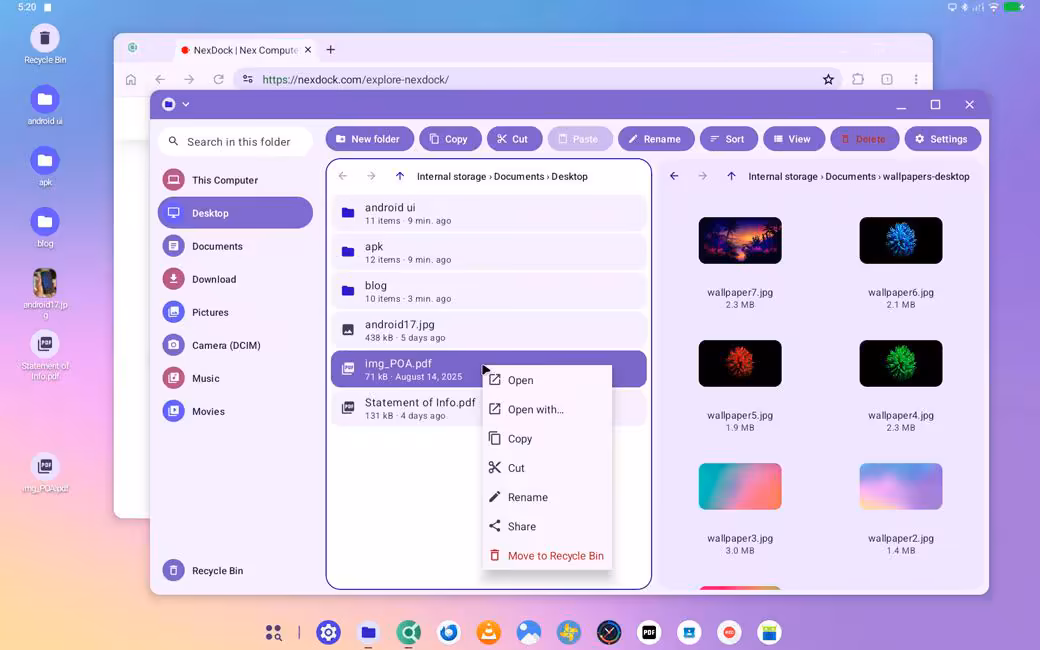The height and width of the screenshot is (650, 1040).
Task: Open Recycle Bin in sidebar
Action: (x=235, y=570)
